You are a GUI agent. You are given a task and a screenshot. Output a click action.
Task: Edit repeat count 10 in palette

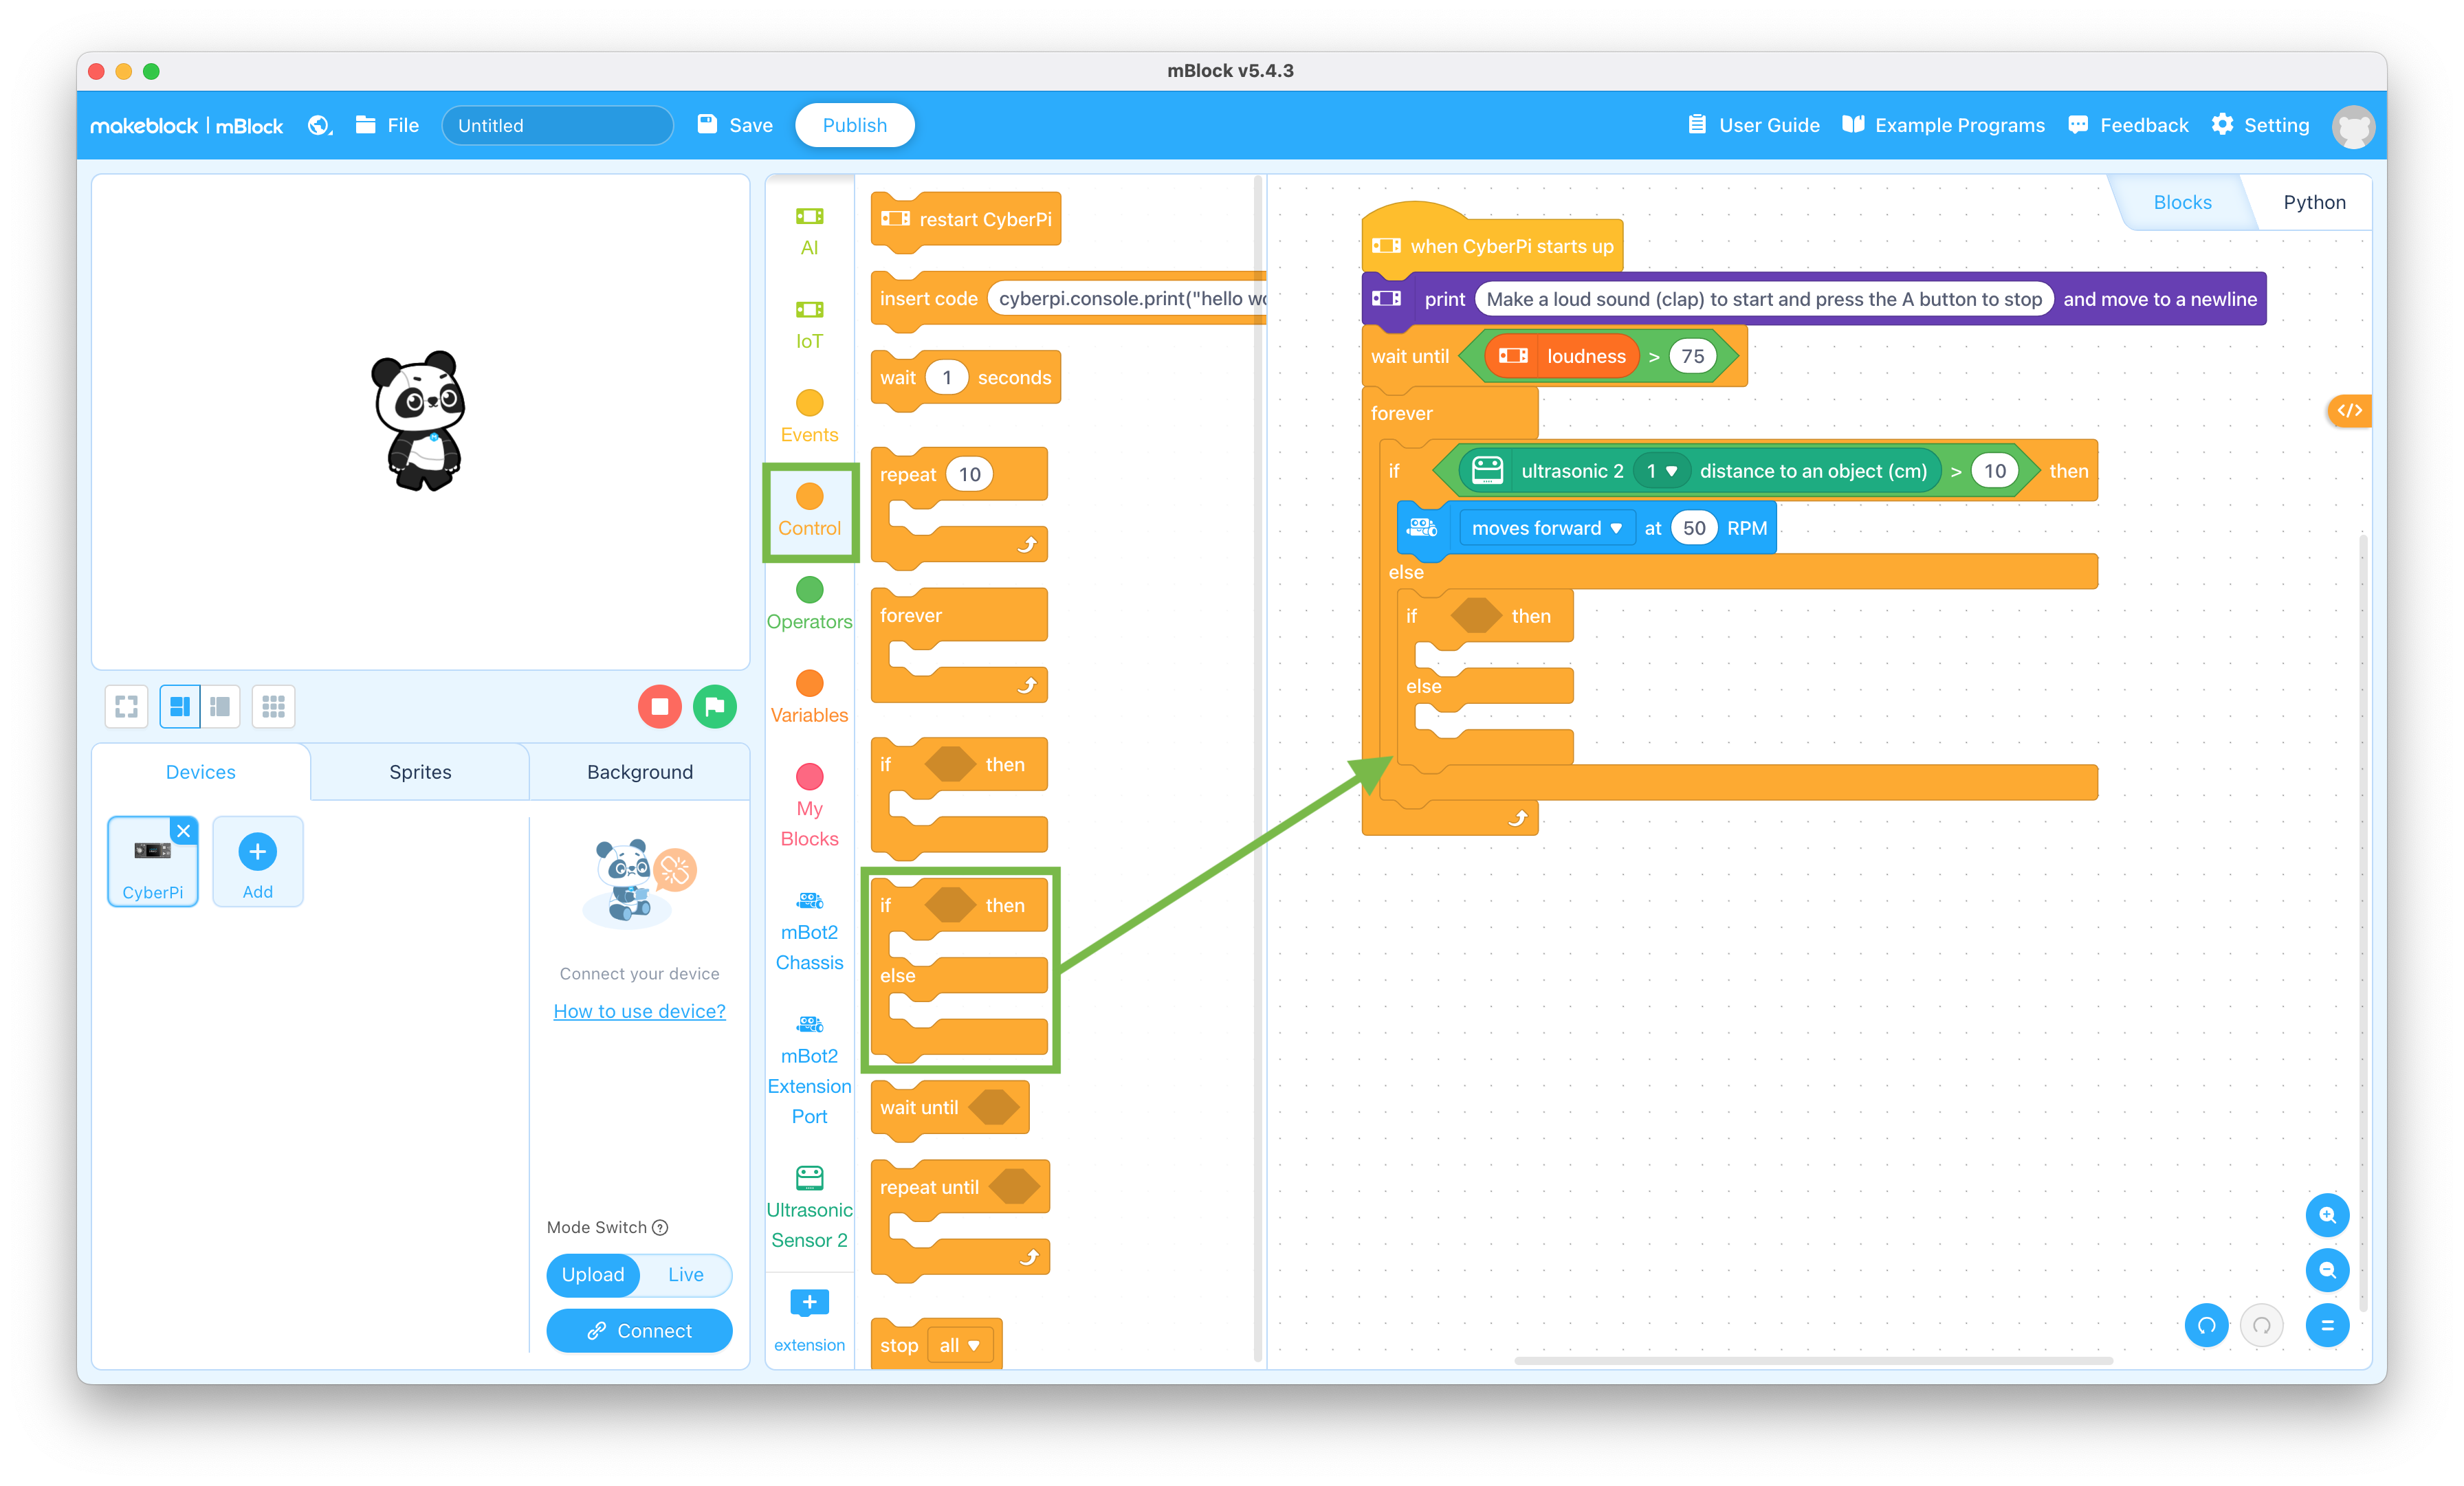969,474
